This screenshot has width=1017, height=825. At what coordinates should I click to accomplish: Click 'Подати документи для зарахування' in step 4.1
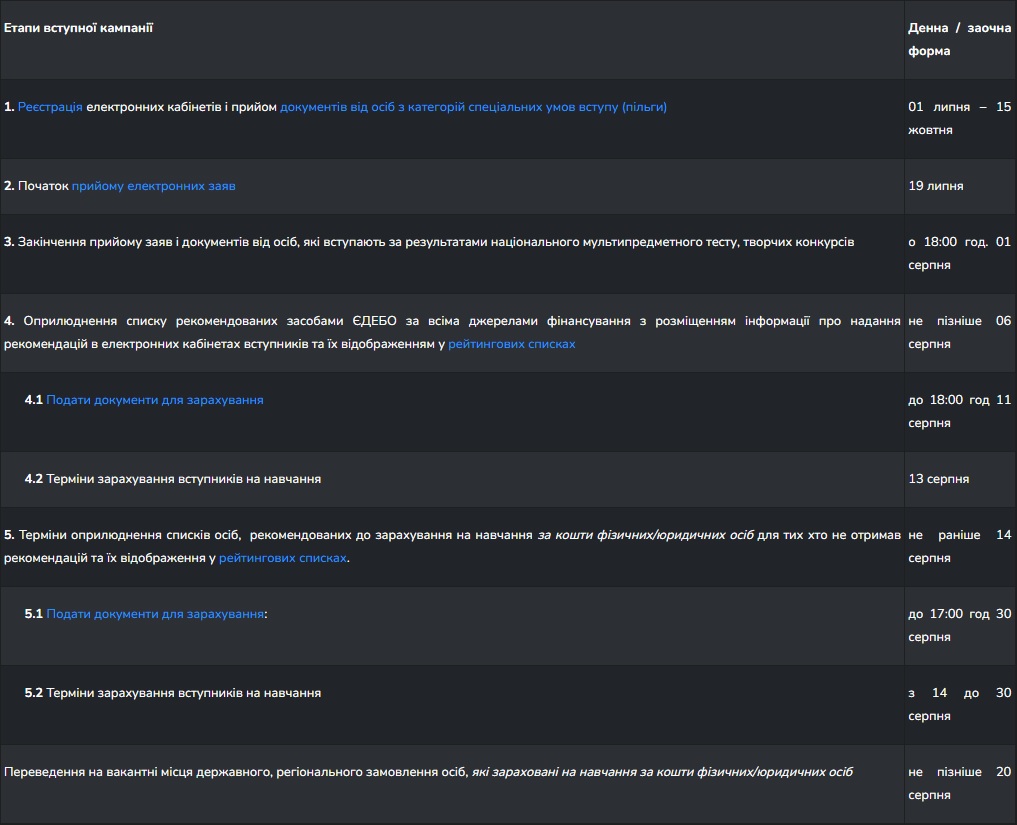coord(155,400)
